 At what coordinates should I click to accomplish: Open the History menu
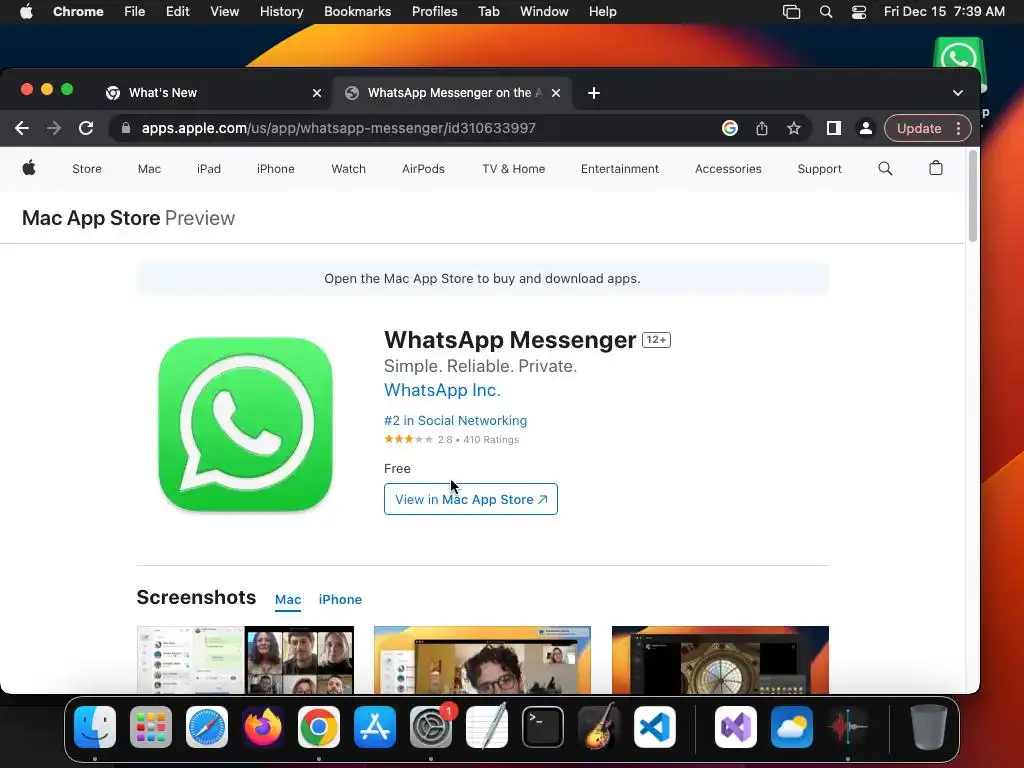tap(281, 12)
